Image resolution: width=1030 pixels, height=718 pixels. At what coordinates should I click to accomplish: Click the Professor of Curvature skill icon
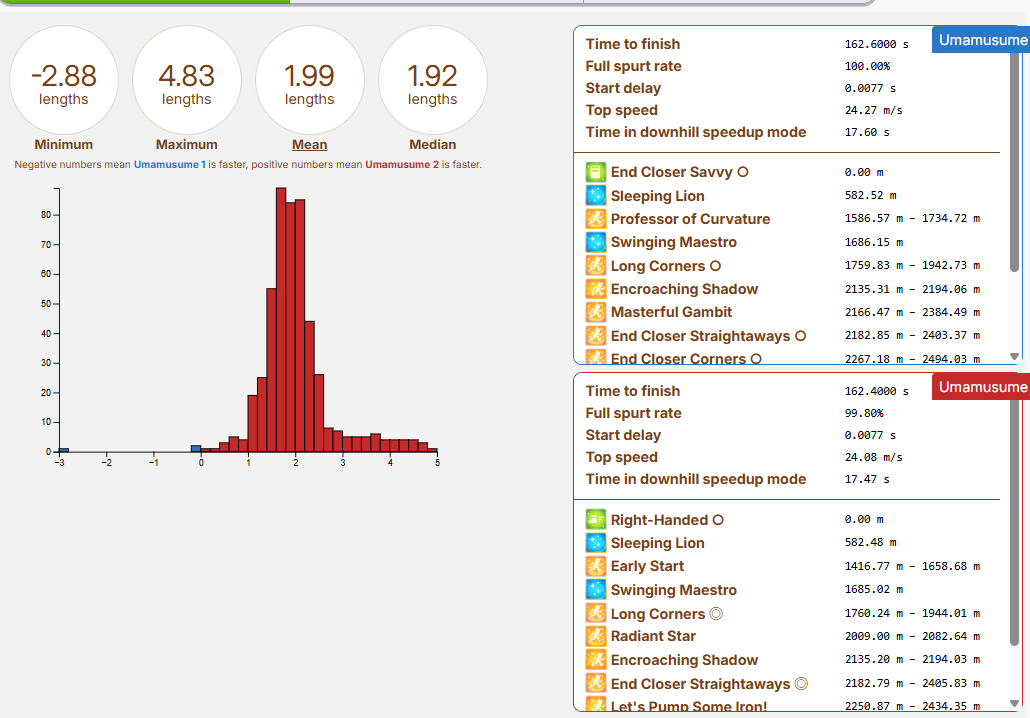pos(596,219)
